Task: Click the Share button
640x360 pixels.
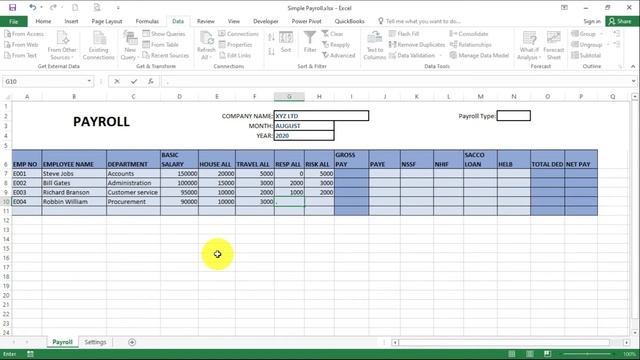Action: tap(622, 21)
